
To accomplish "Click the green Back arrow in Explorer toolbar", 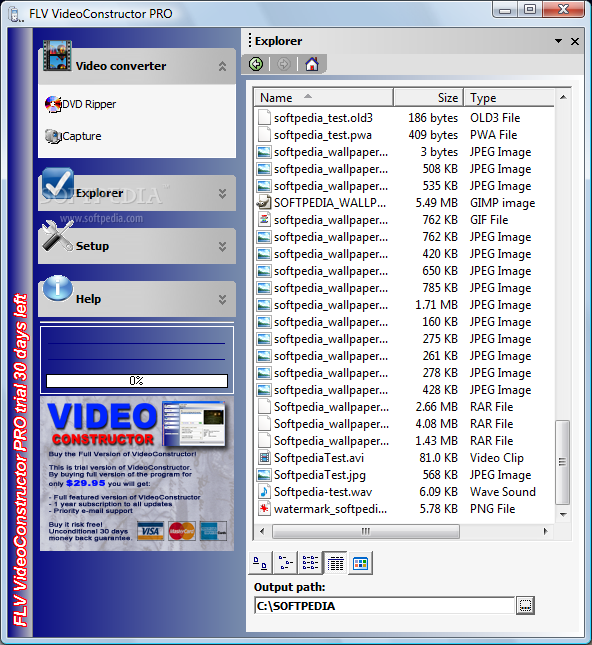I will pyautogui.click(x=256, y=64).
